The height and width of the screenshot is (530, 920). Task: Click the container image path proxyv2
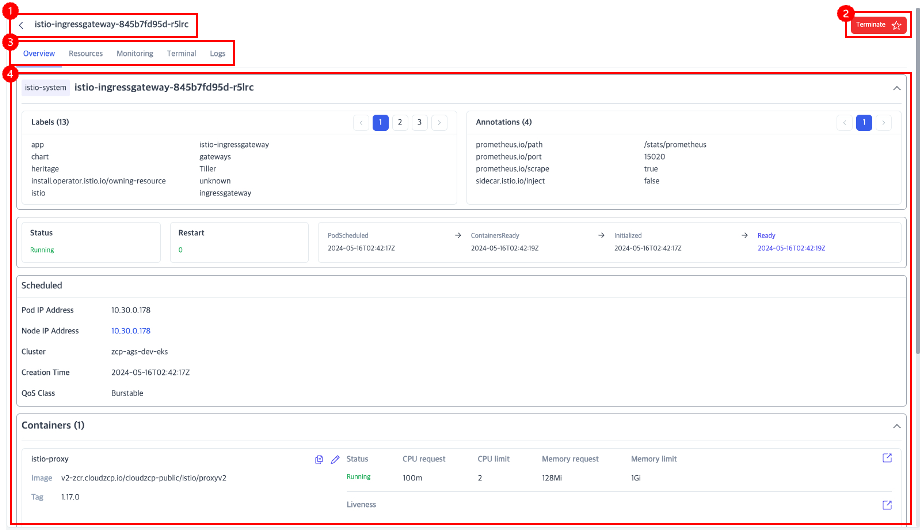pyautogui.click(x=144, y=478)
